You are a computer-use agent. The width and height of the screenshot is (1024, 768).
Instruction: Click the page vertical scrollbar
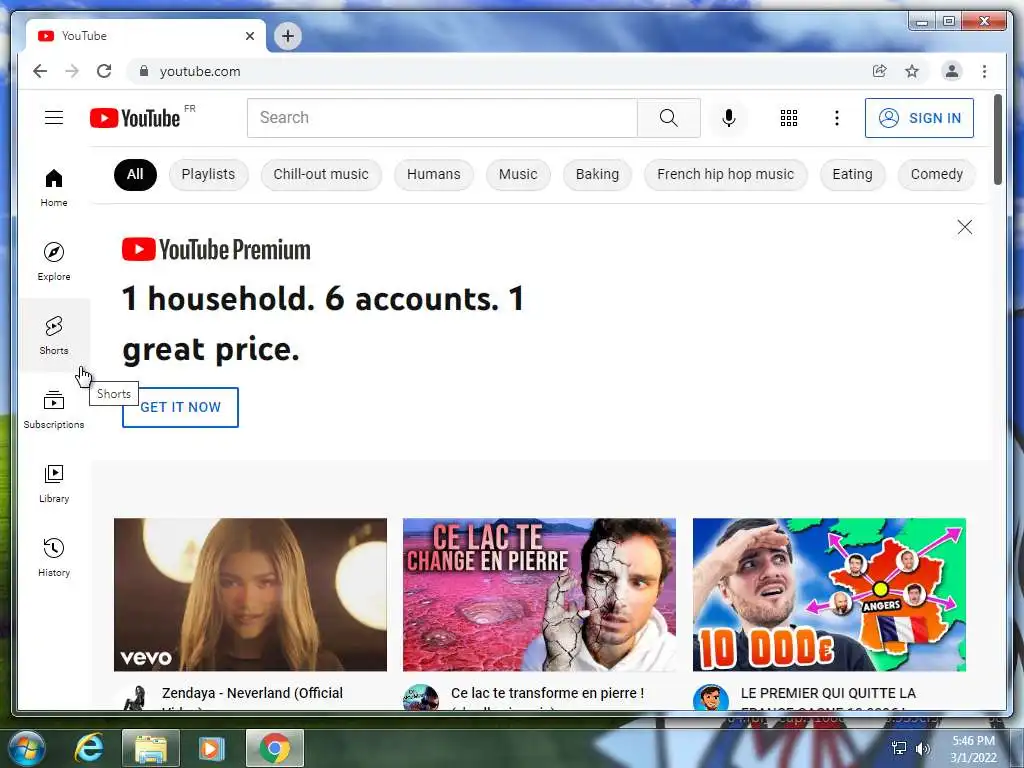point(997,140)
